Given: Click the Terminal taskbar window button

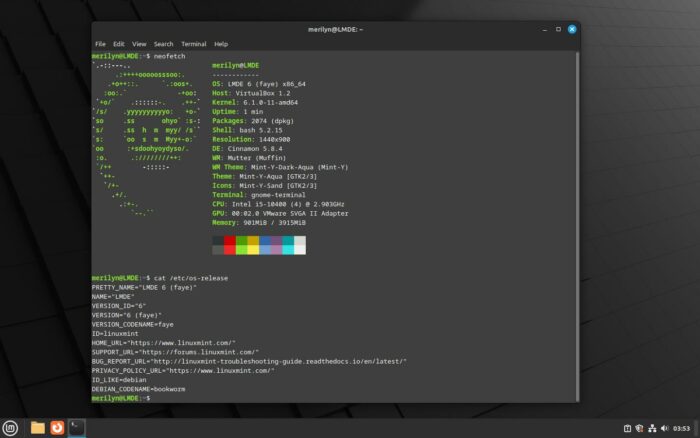Looking at the screenshot, I should (x=77, y=428).
